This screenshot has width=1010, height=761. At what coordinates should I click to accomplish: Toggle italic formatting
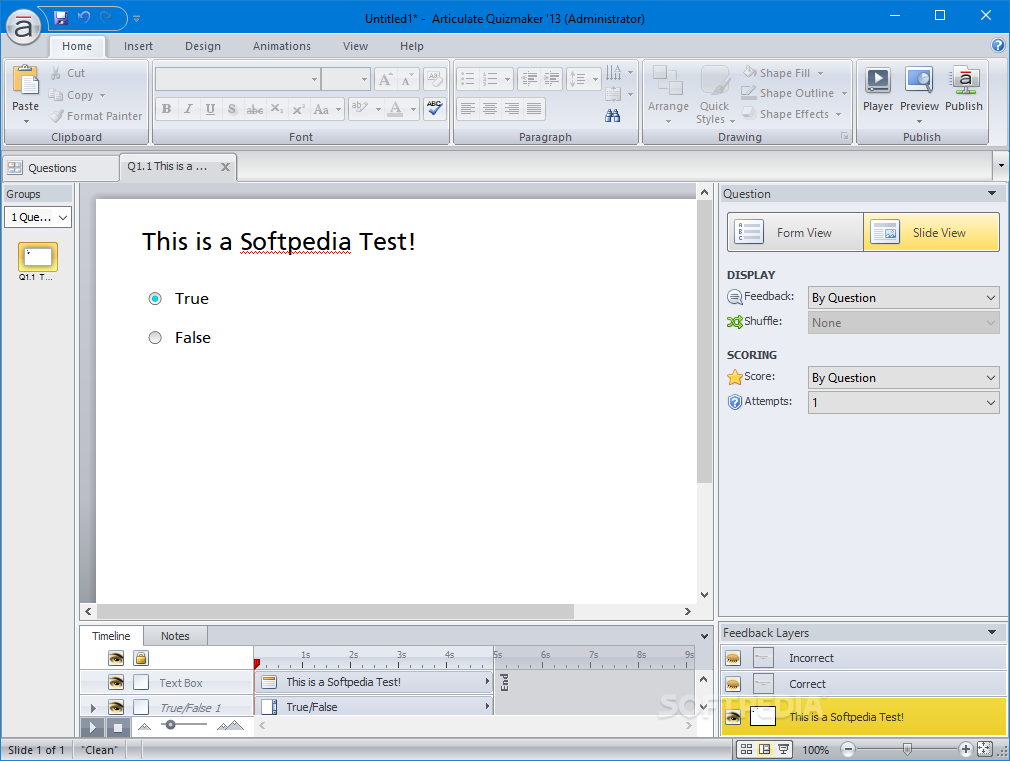(188, 109)
